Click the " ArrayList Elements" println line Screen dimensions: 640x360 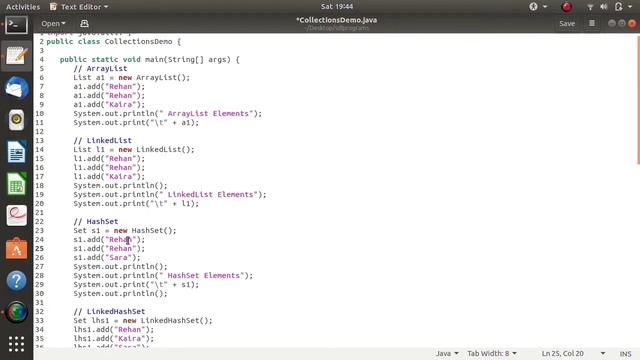point(168,113)
